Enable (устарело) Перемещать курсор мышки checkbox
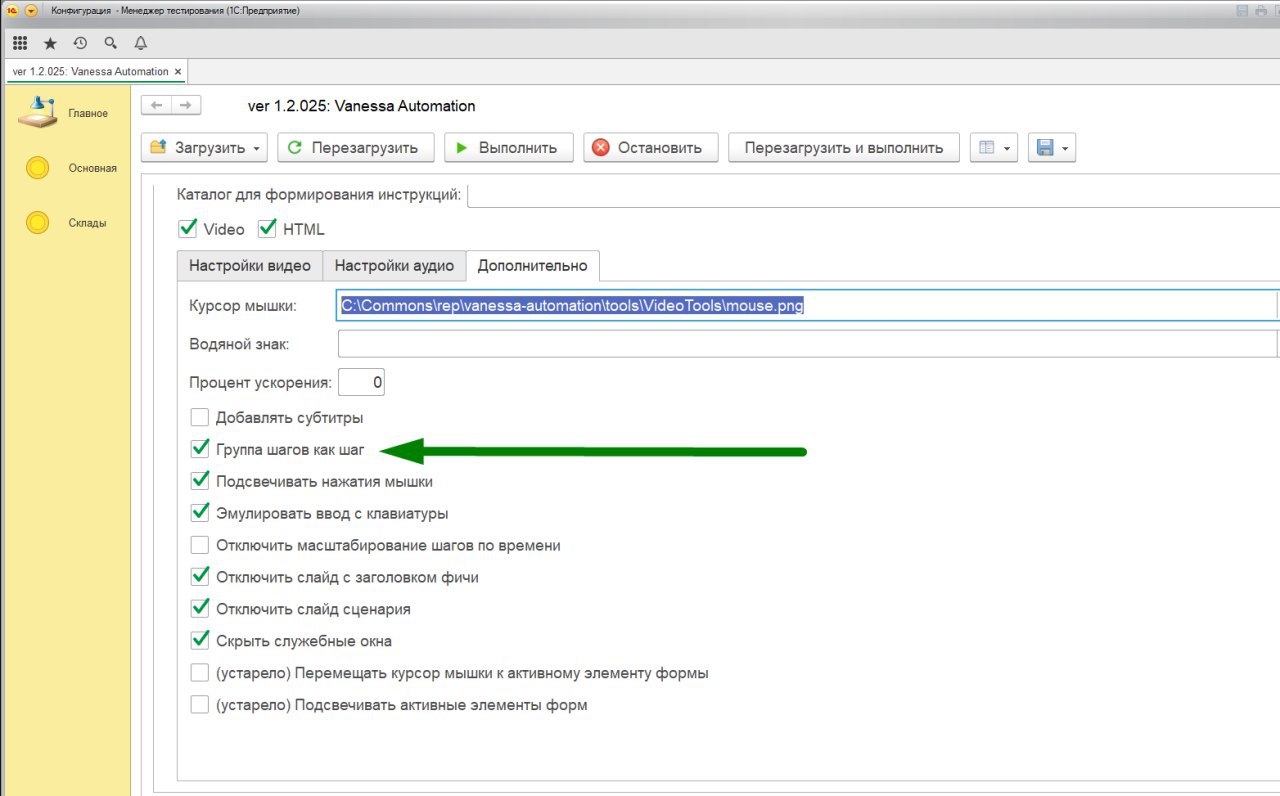This screenshot has width=1280, height=796. [200, 673]
